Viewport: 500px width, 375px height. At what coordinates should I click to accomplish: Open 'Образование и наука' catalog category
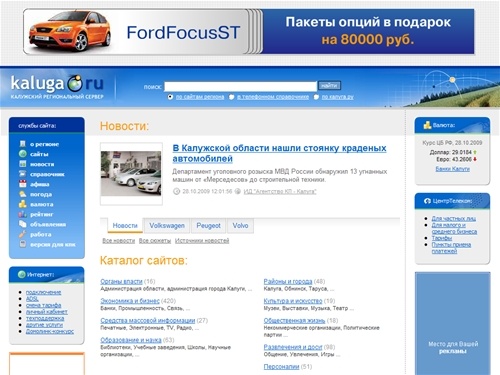coord(131,340)
